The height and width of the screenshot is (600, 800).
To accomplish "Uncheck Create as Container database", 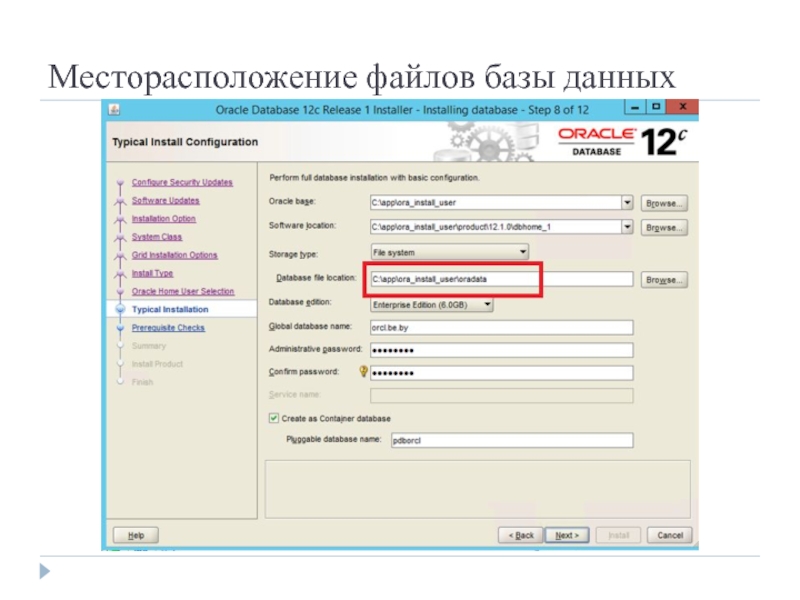I will pyautogui.click(x=274, y=418).
